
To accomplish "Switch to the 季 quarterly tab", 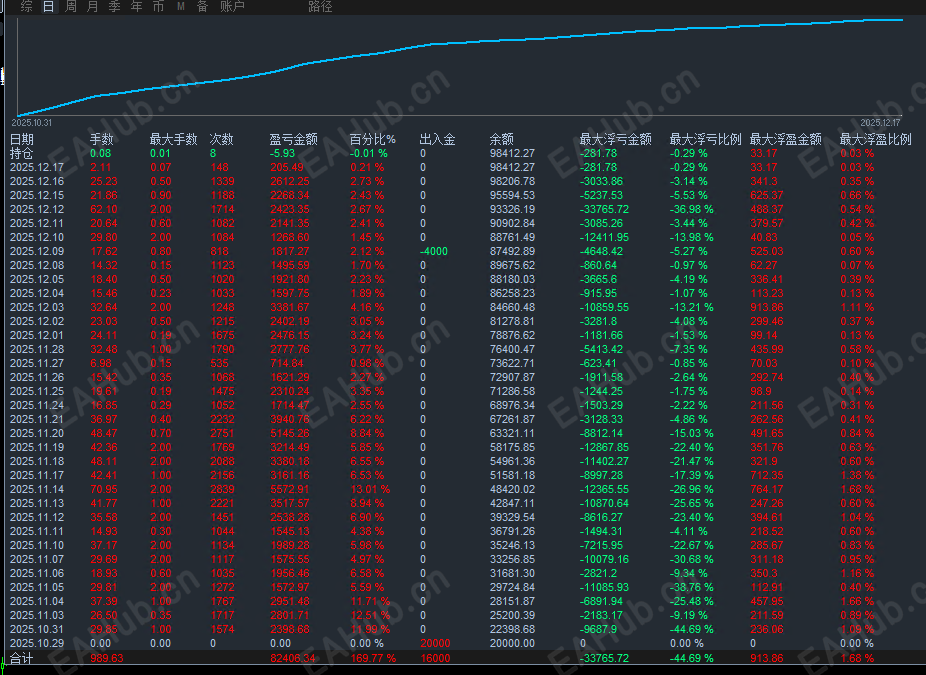I will (115, 6).
